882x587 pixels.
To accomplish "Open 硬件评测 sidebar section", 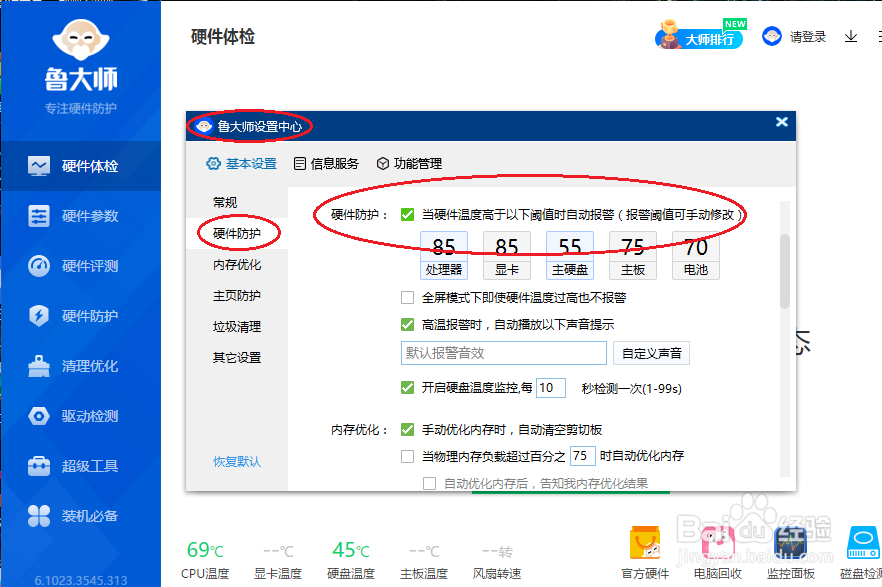I will 80,266.
